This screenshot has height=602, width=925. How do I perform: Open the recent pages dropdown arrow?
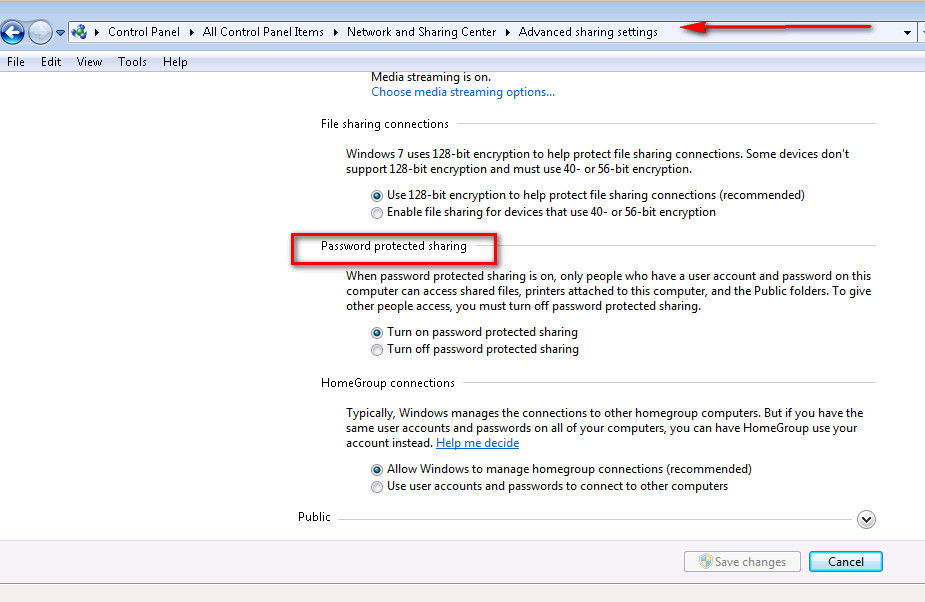tap(60, 31)
